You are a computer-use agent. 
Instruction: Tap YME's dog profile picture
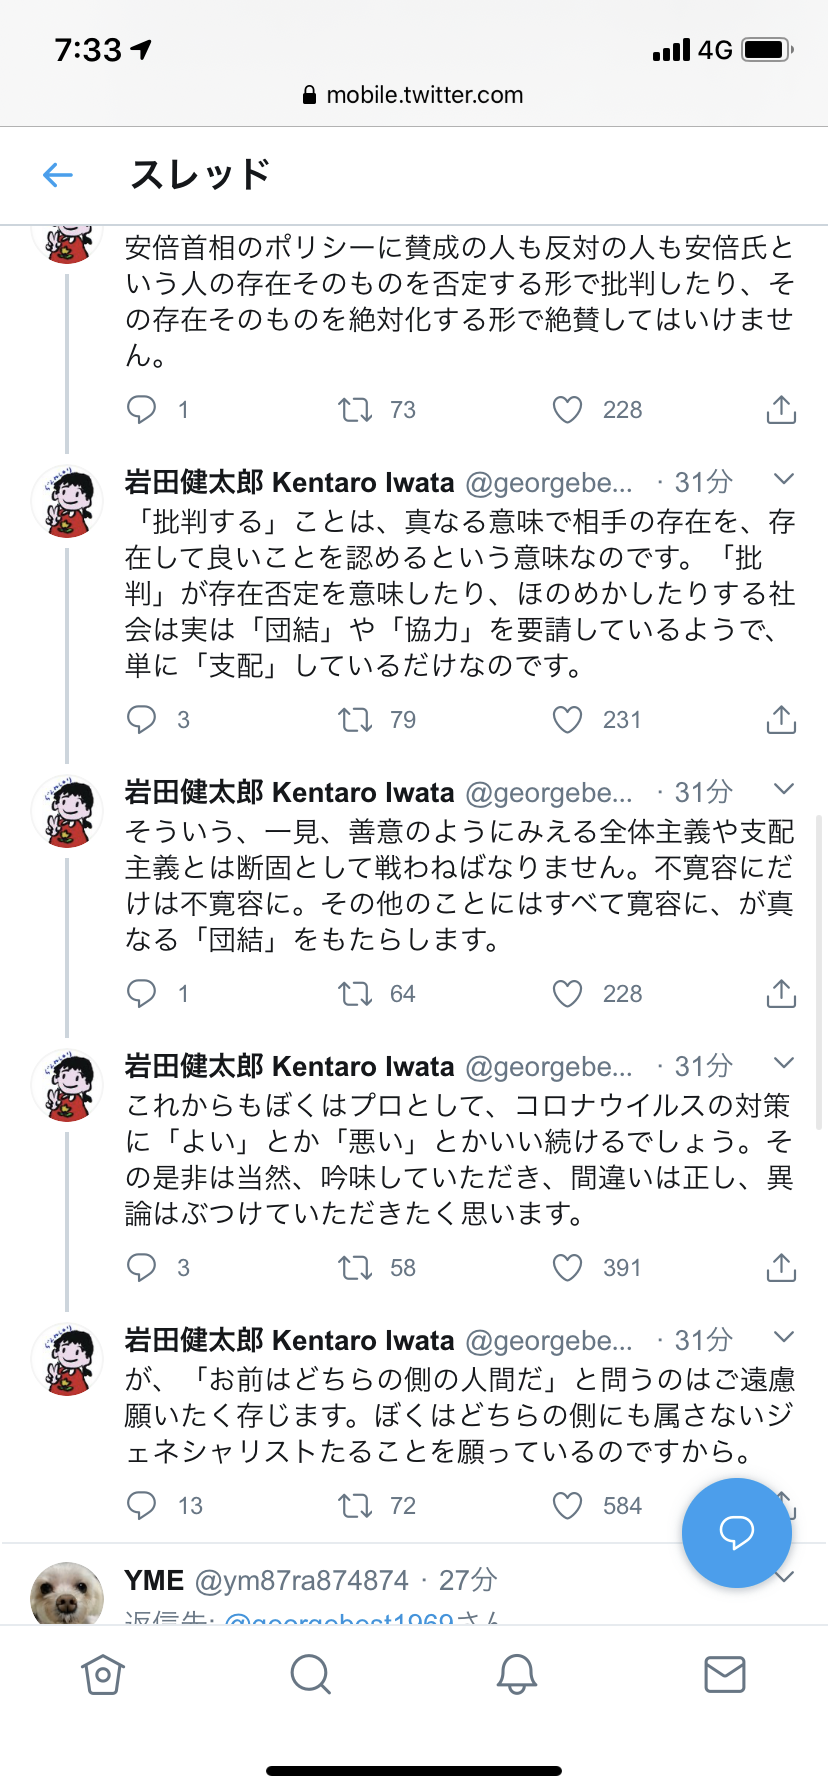point(67,1592)
